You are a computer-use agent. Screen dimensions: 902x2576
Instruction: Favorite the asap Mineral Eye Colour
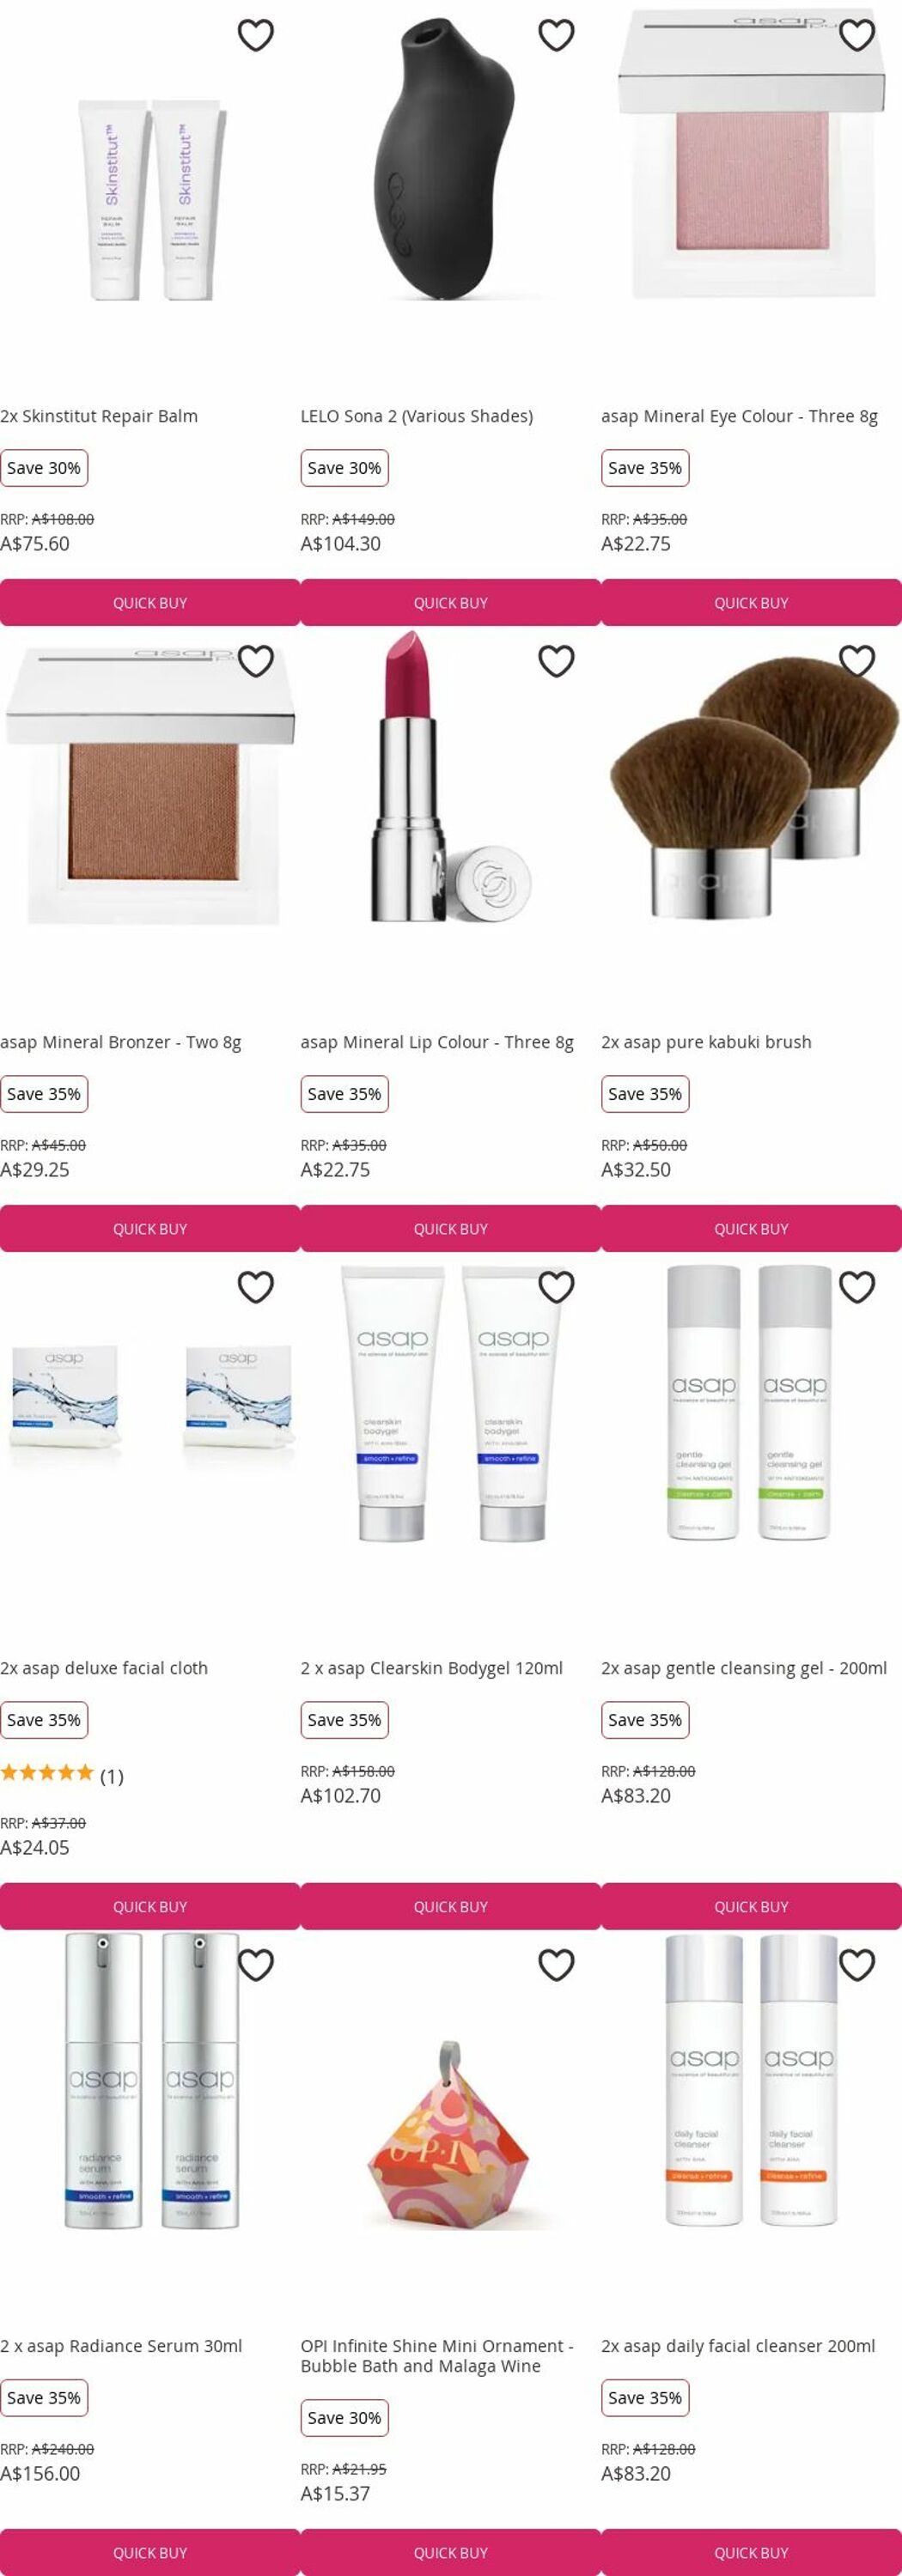tap(857, 35)
